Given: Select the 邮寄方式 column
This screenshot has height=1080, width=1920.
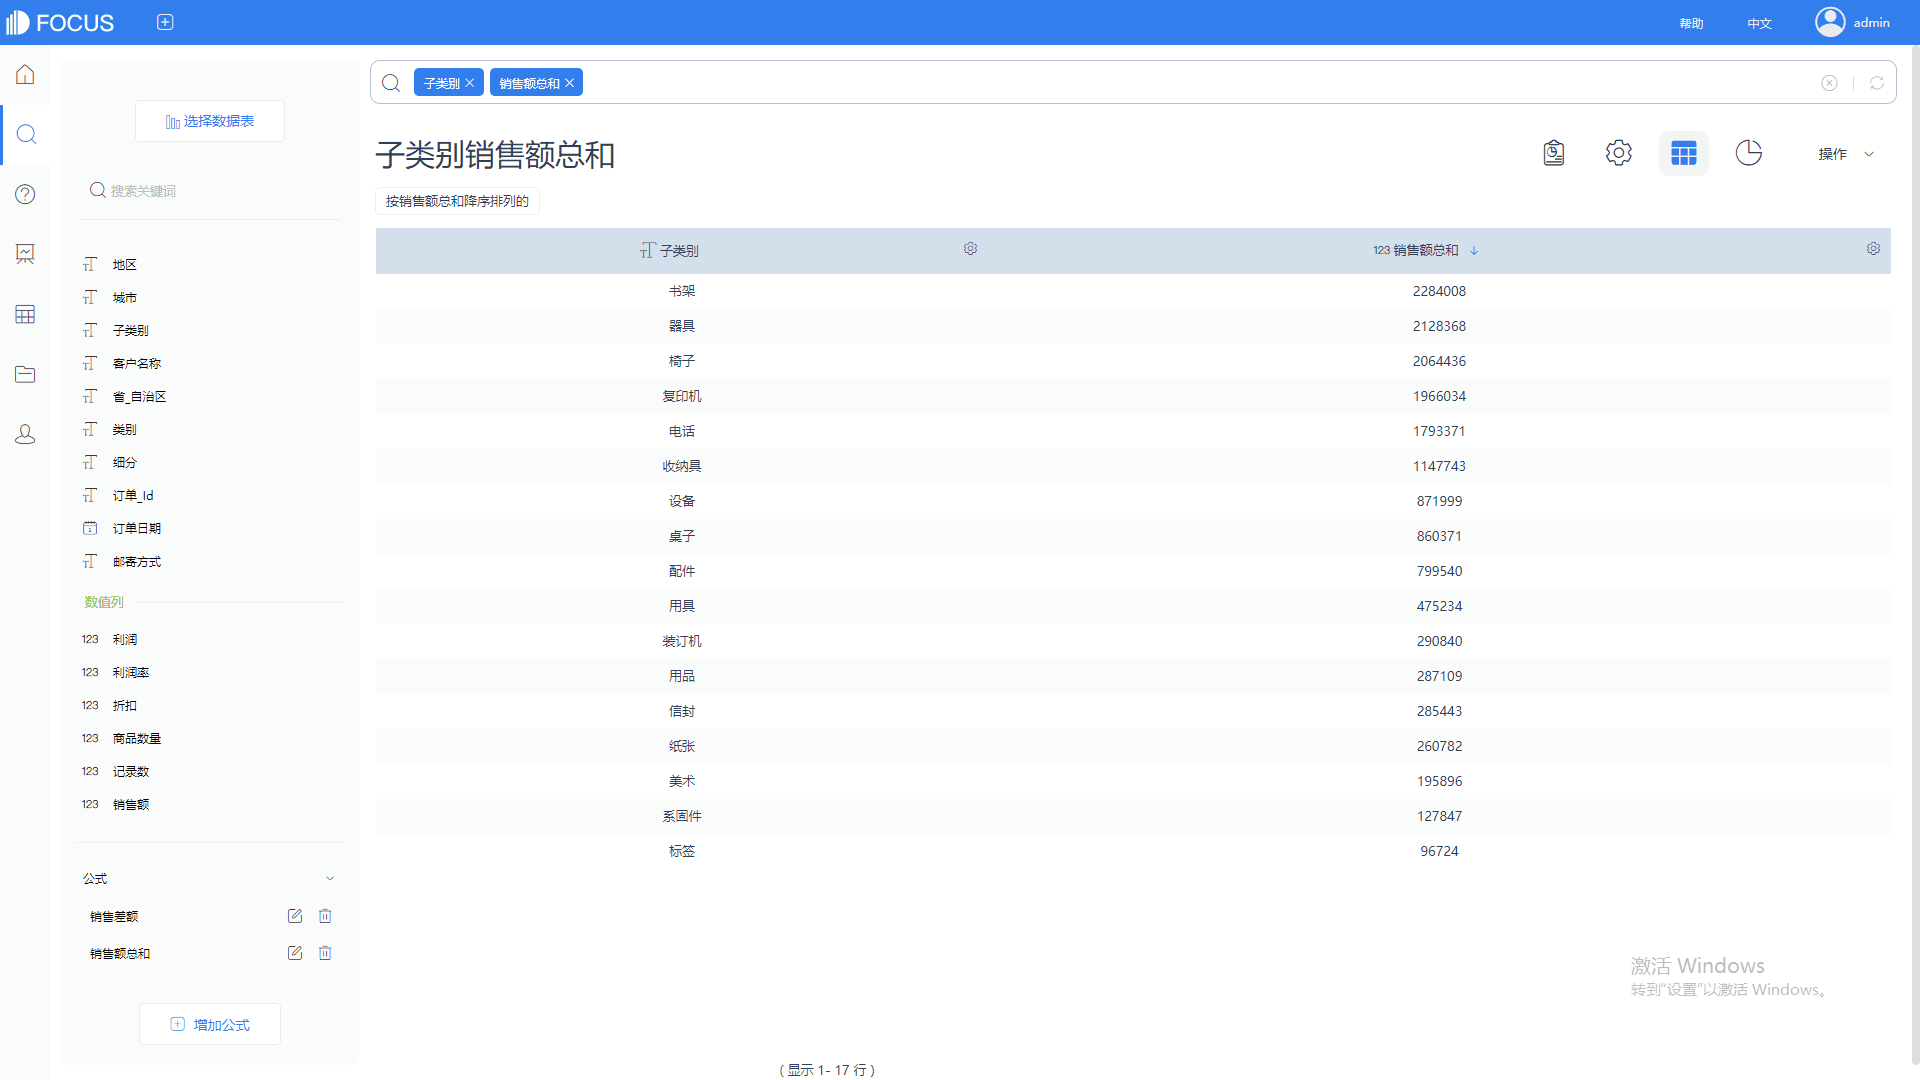Looking at the screenshot, I should coord(136,562).
